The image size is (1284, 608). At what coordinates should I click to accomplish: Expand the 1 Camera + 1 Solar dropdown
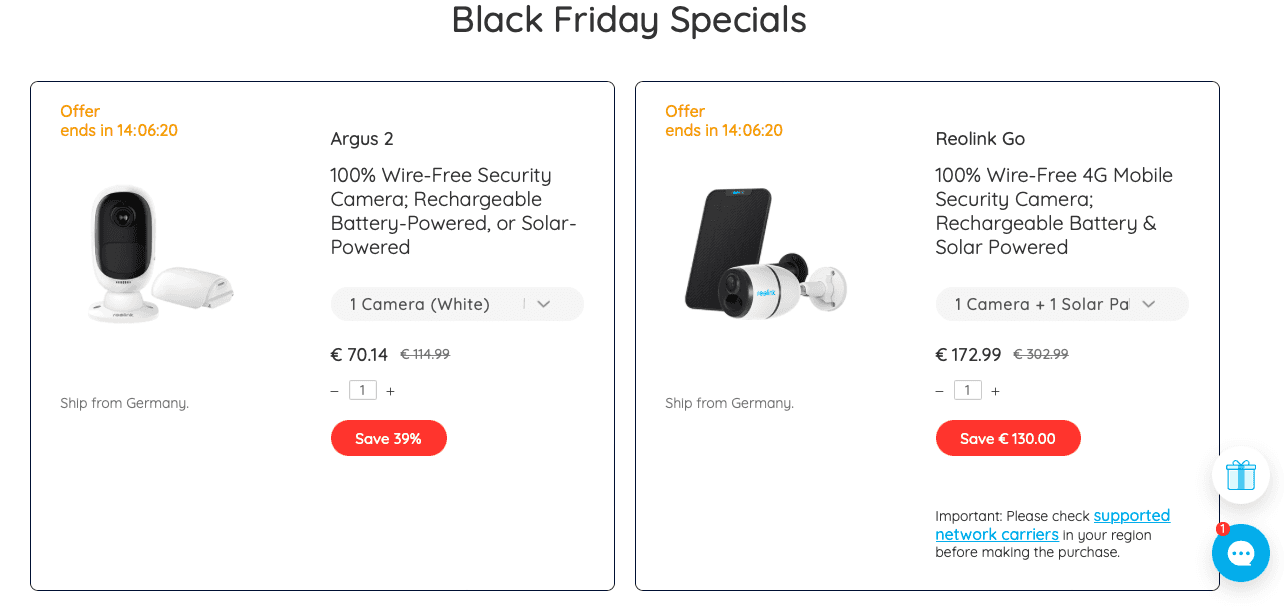click(x=1061, y=304)
